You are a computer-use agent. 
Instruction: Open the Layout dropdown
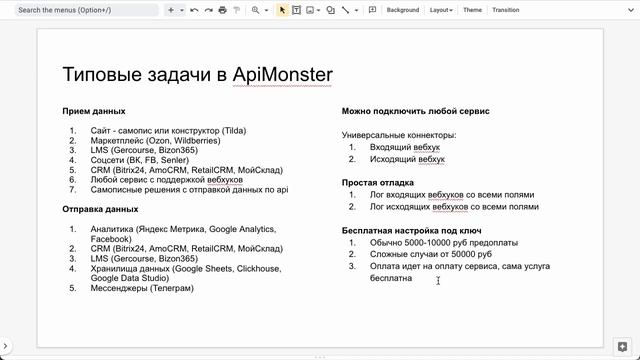441,10
